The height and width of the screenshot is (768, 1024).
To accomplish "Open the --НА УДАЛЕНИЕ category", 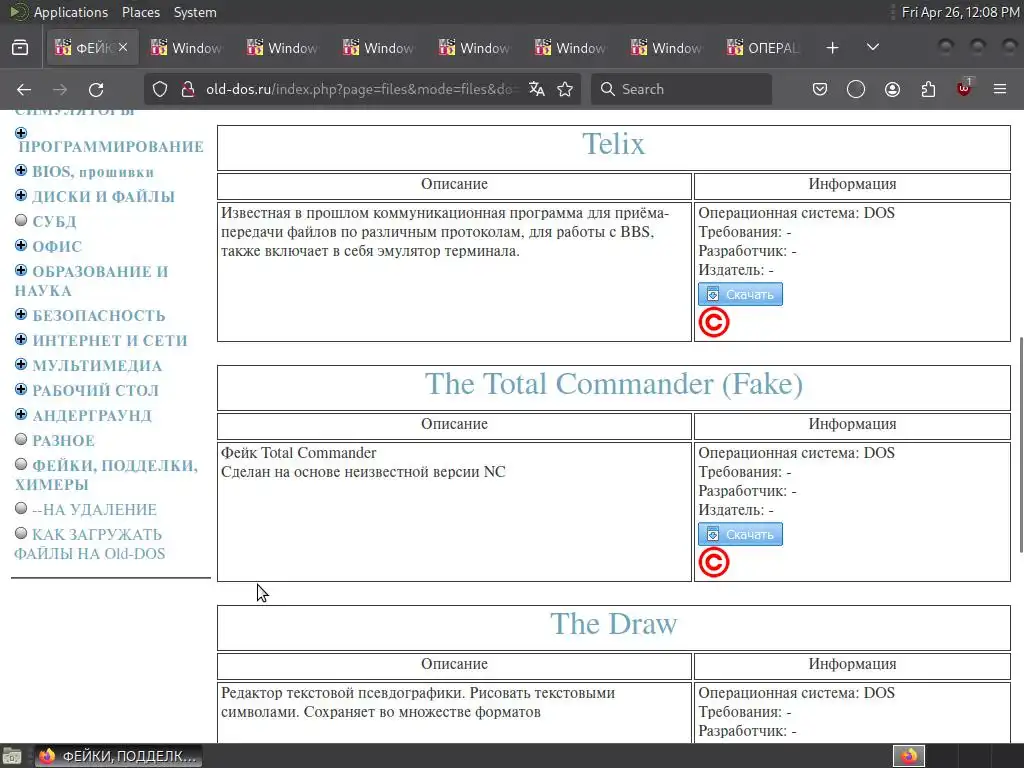I will coord(95,510).
